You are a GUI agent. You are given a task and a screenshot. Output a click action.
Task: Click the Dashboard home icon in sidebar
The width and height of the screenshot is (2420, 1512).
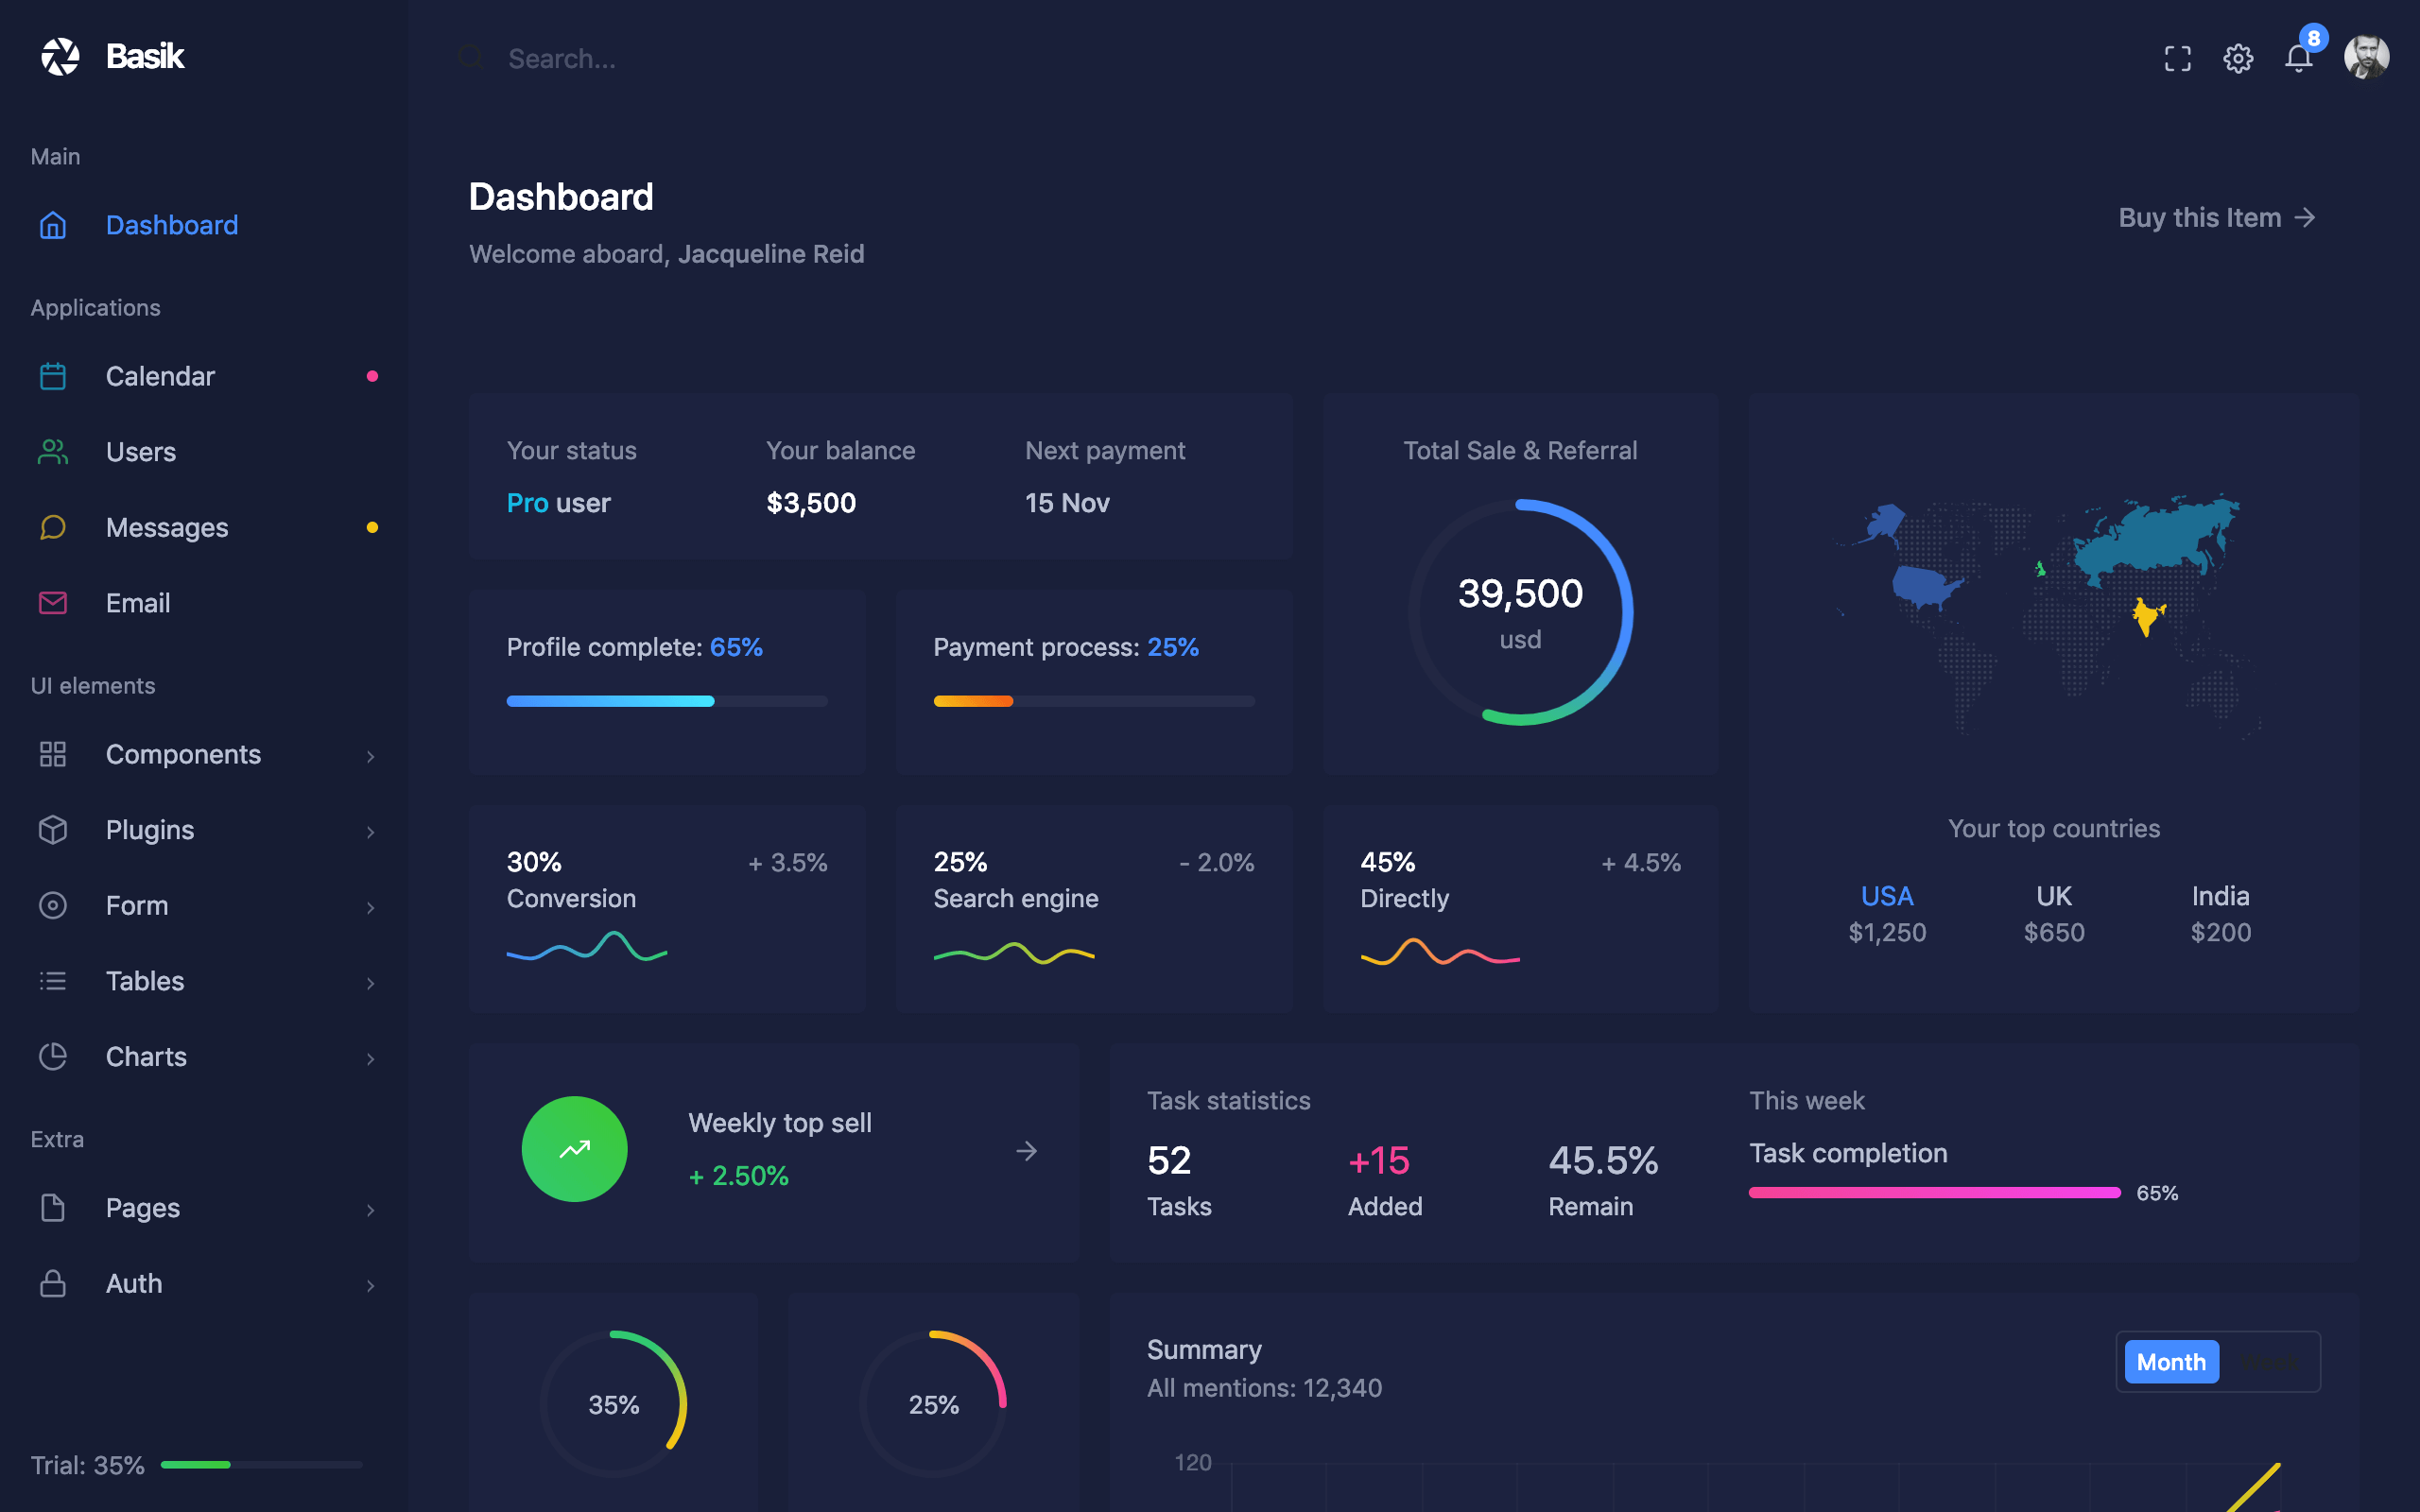(x=53, y=225)
